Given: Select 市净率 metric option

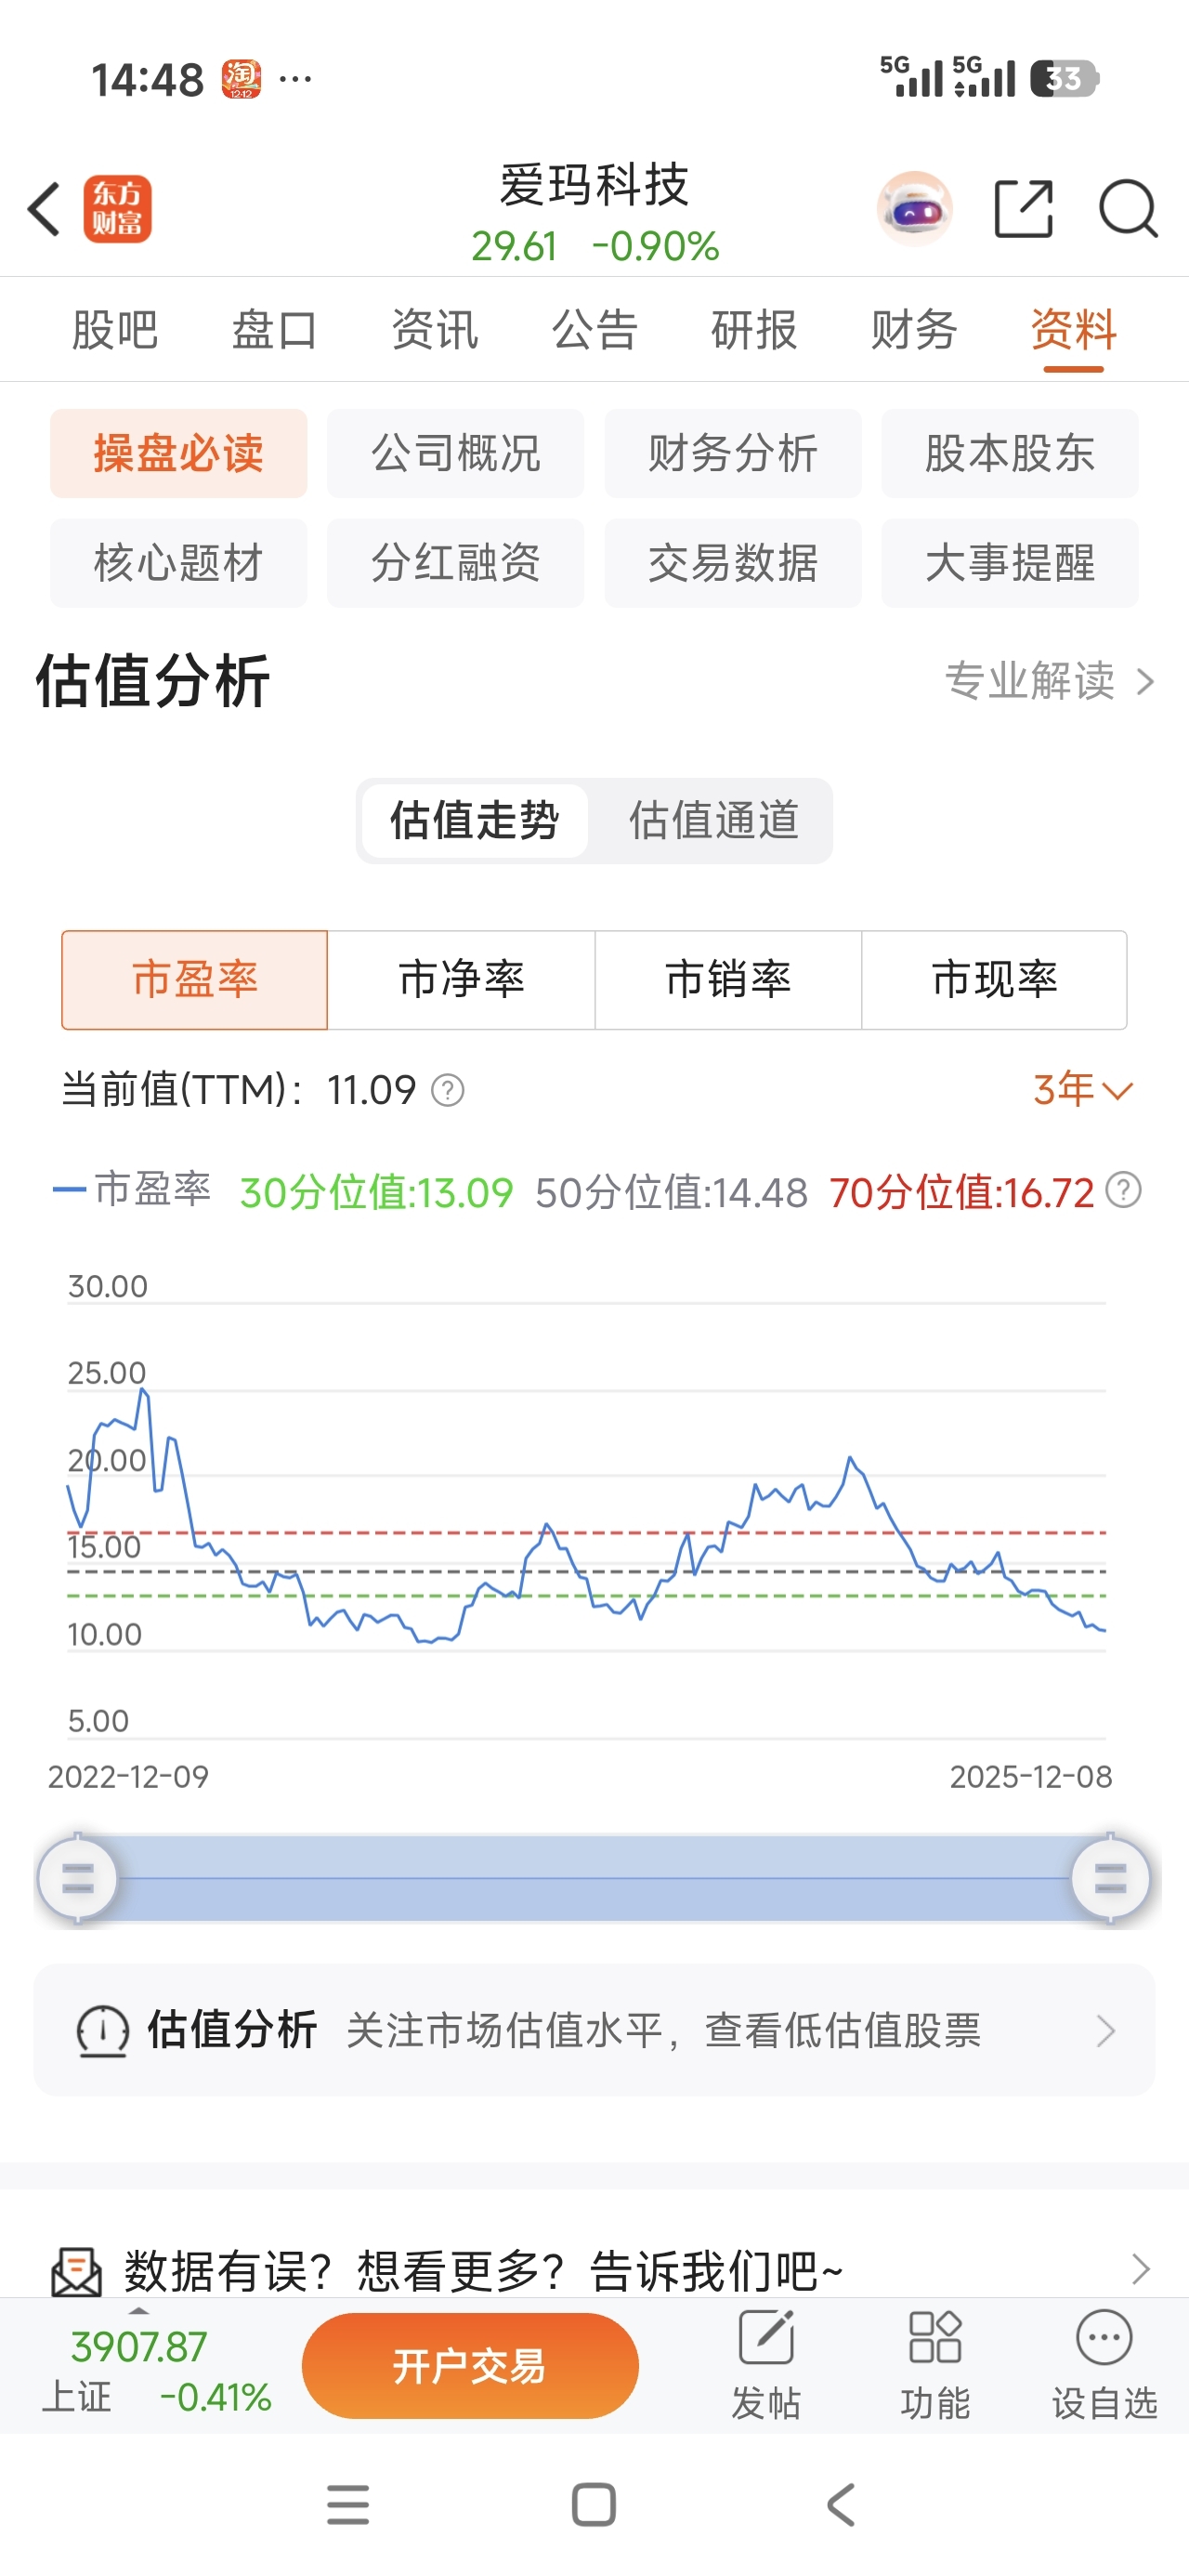Looking at the screenshot, I should pos(461,980).
